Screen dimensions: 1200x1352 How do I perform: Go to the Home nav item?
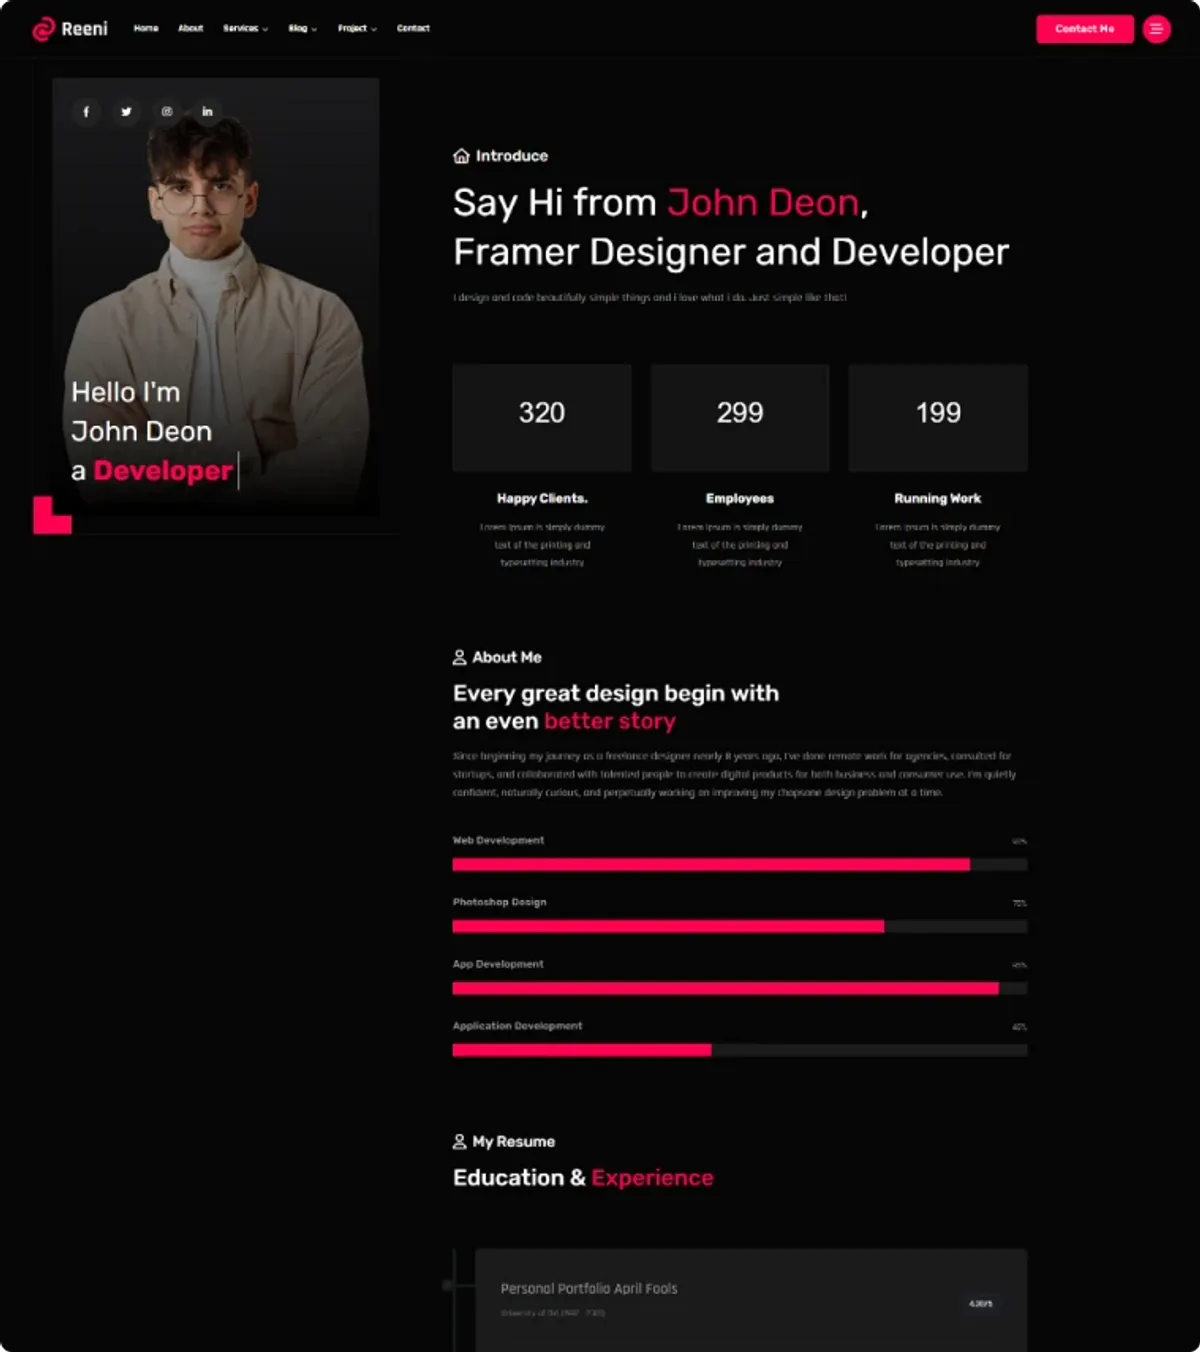(x=146, y=29)
